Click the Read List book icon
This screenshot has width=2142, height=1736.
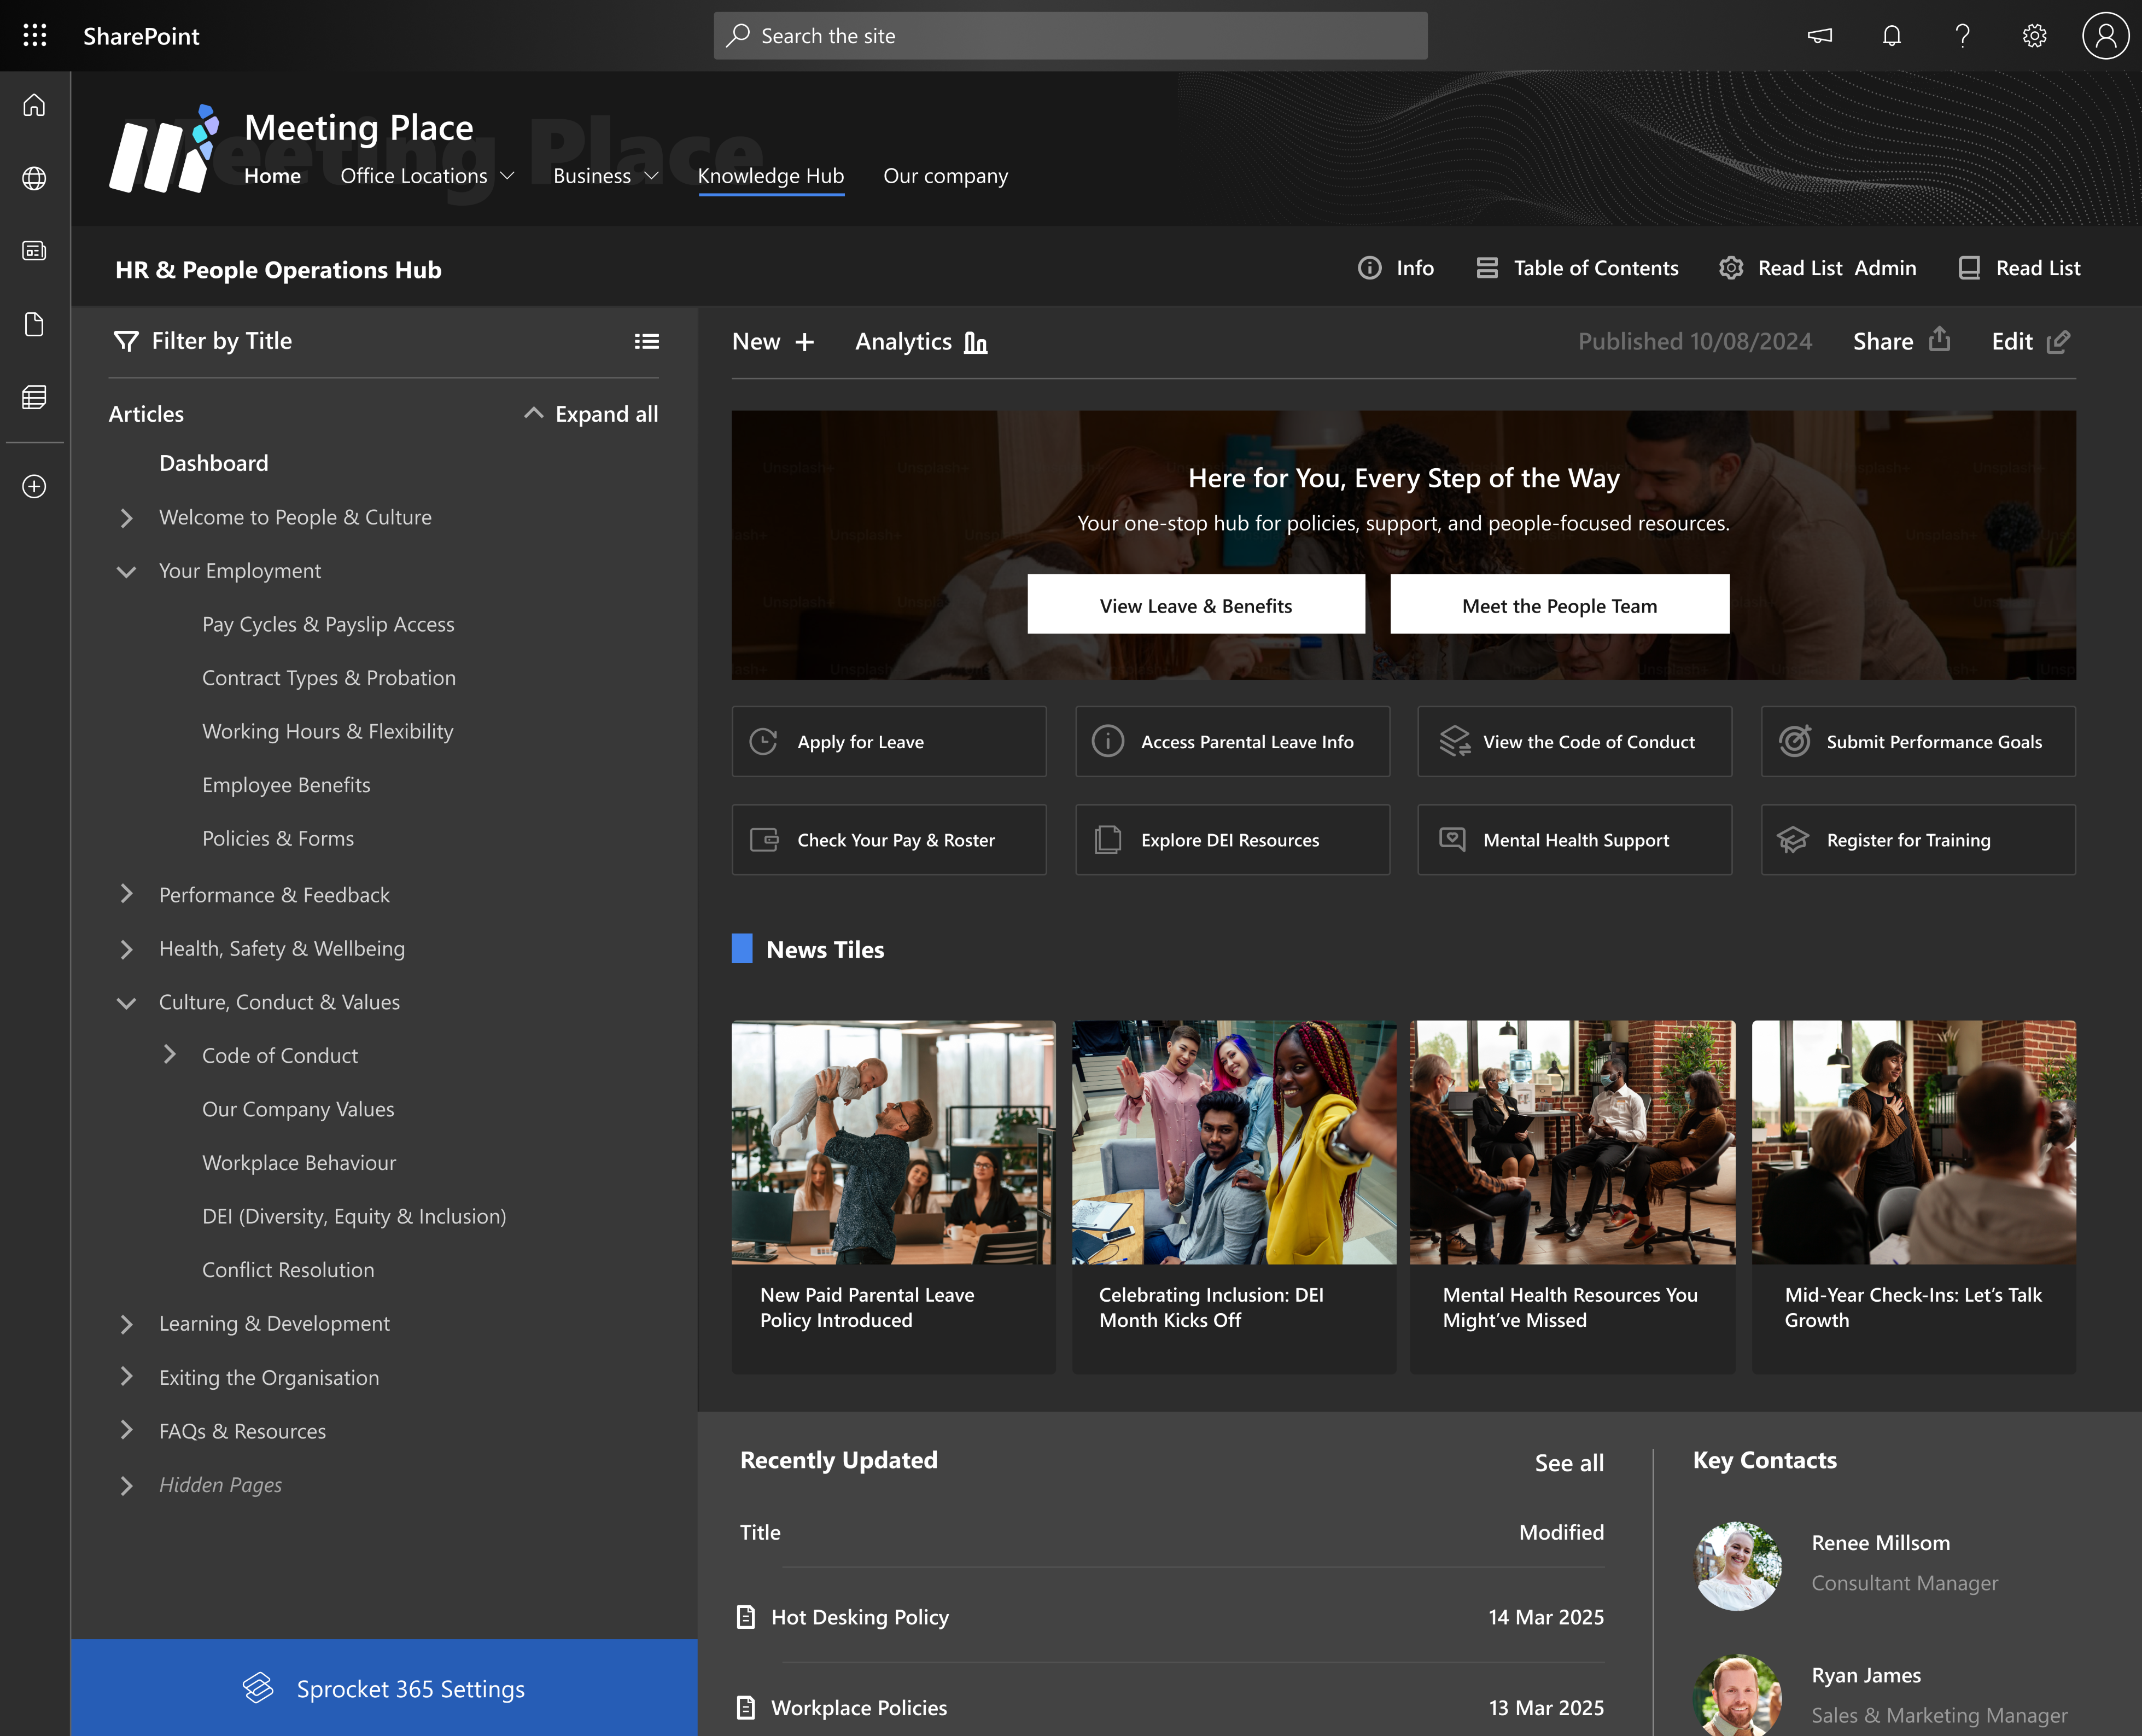pos(1969,268)
